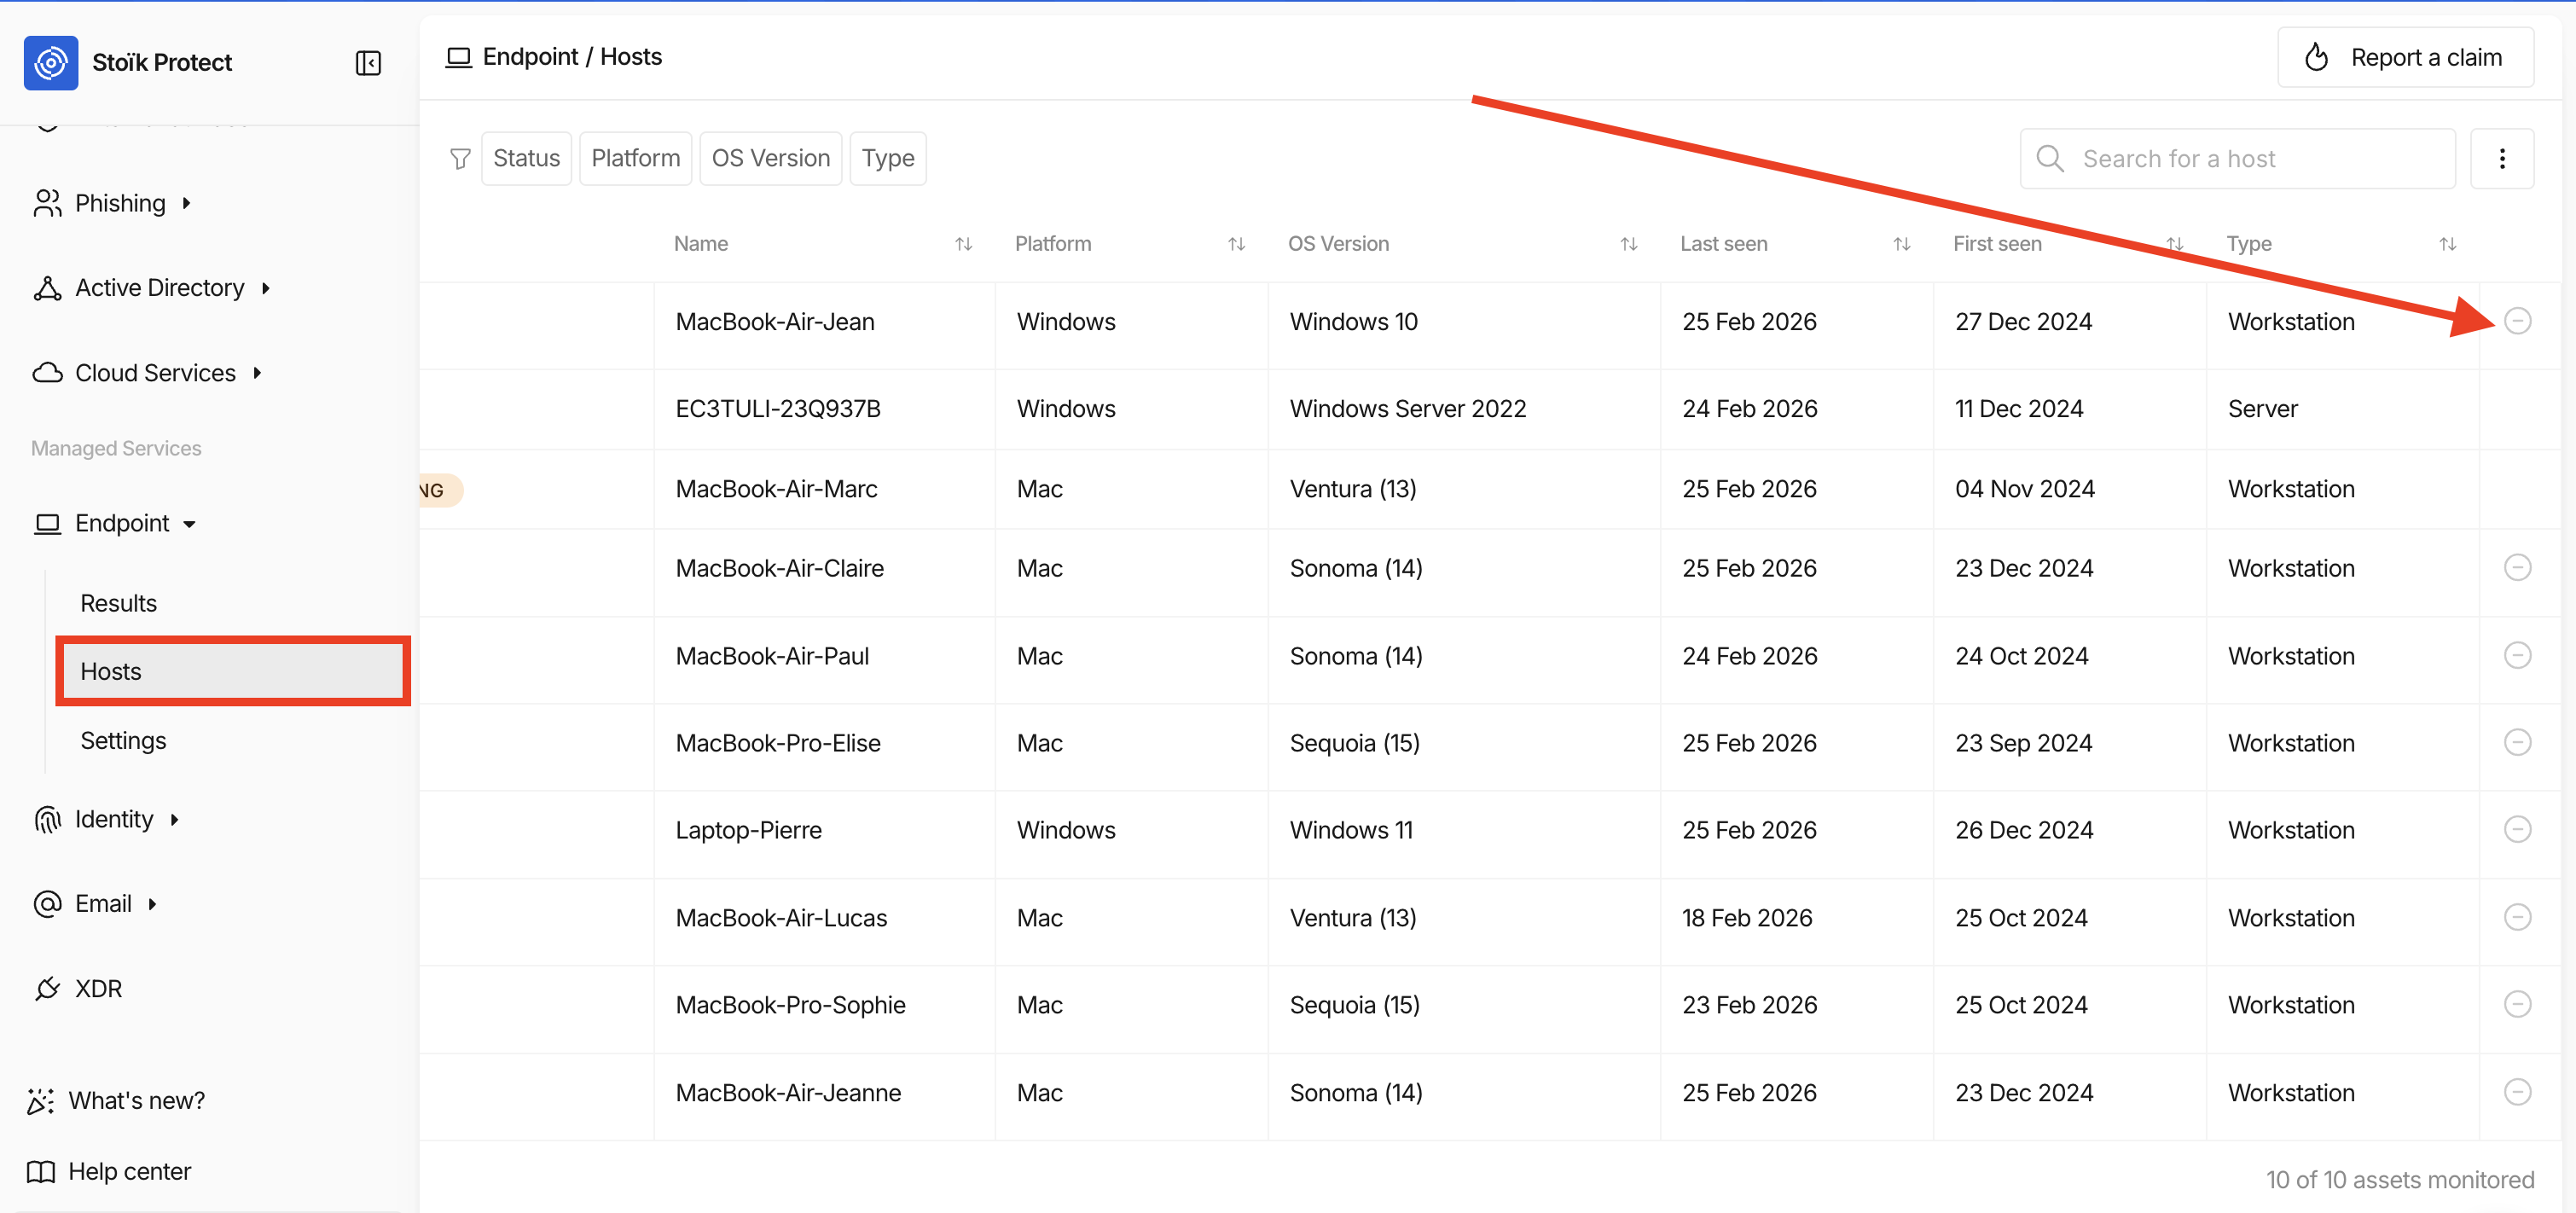Viewport: 2576px width, 1213px height.
Task: Open Endpoint Settings page
Action: (x=123, y=741)
